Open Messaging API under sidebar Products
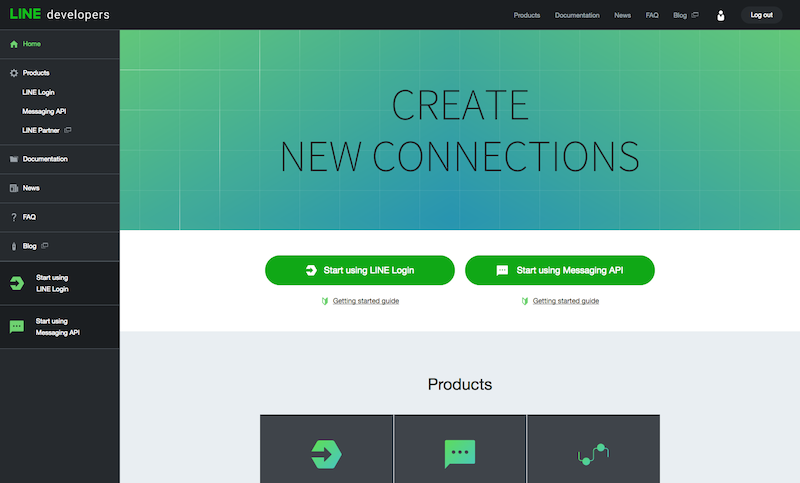 coord(44,111)
